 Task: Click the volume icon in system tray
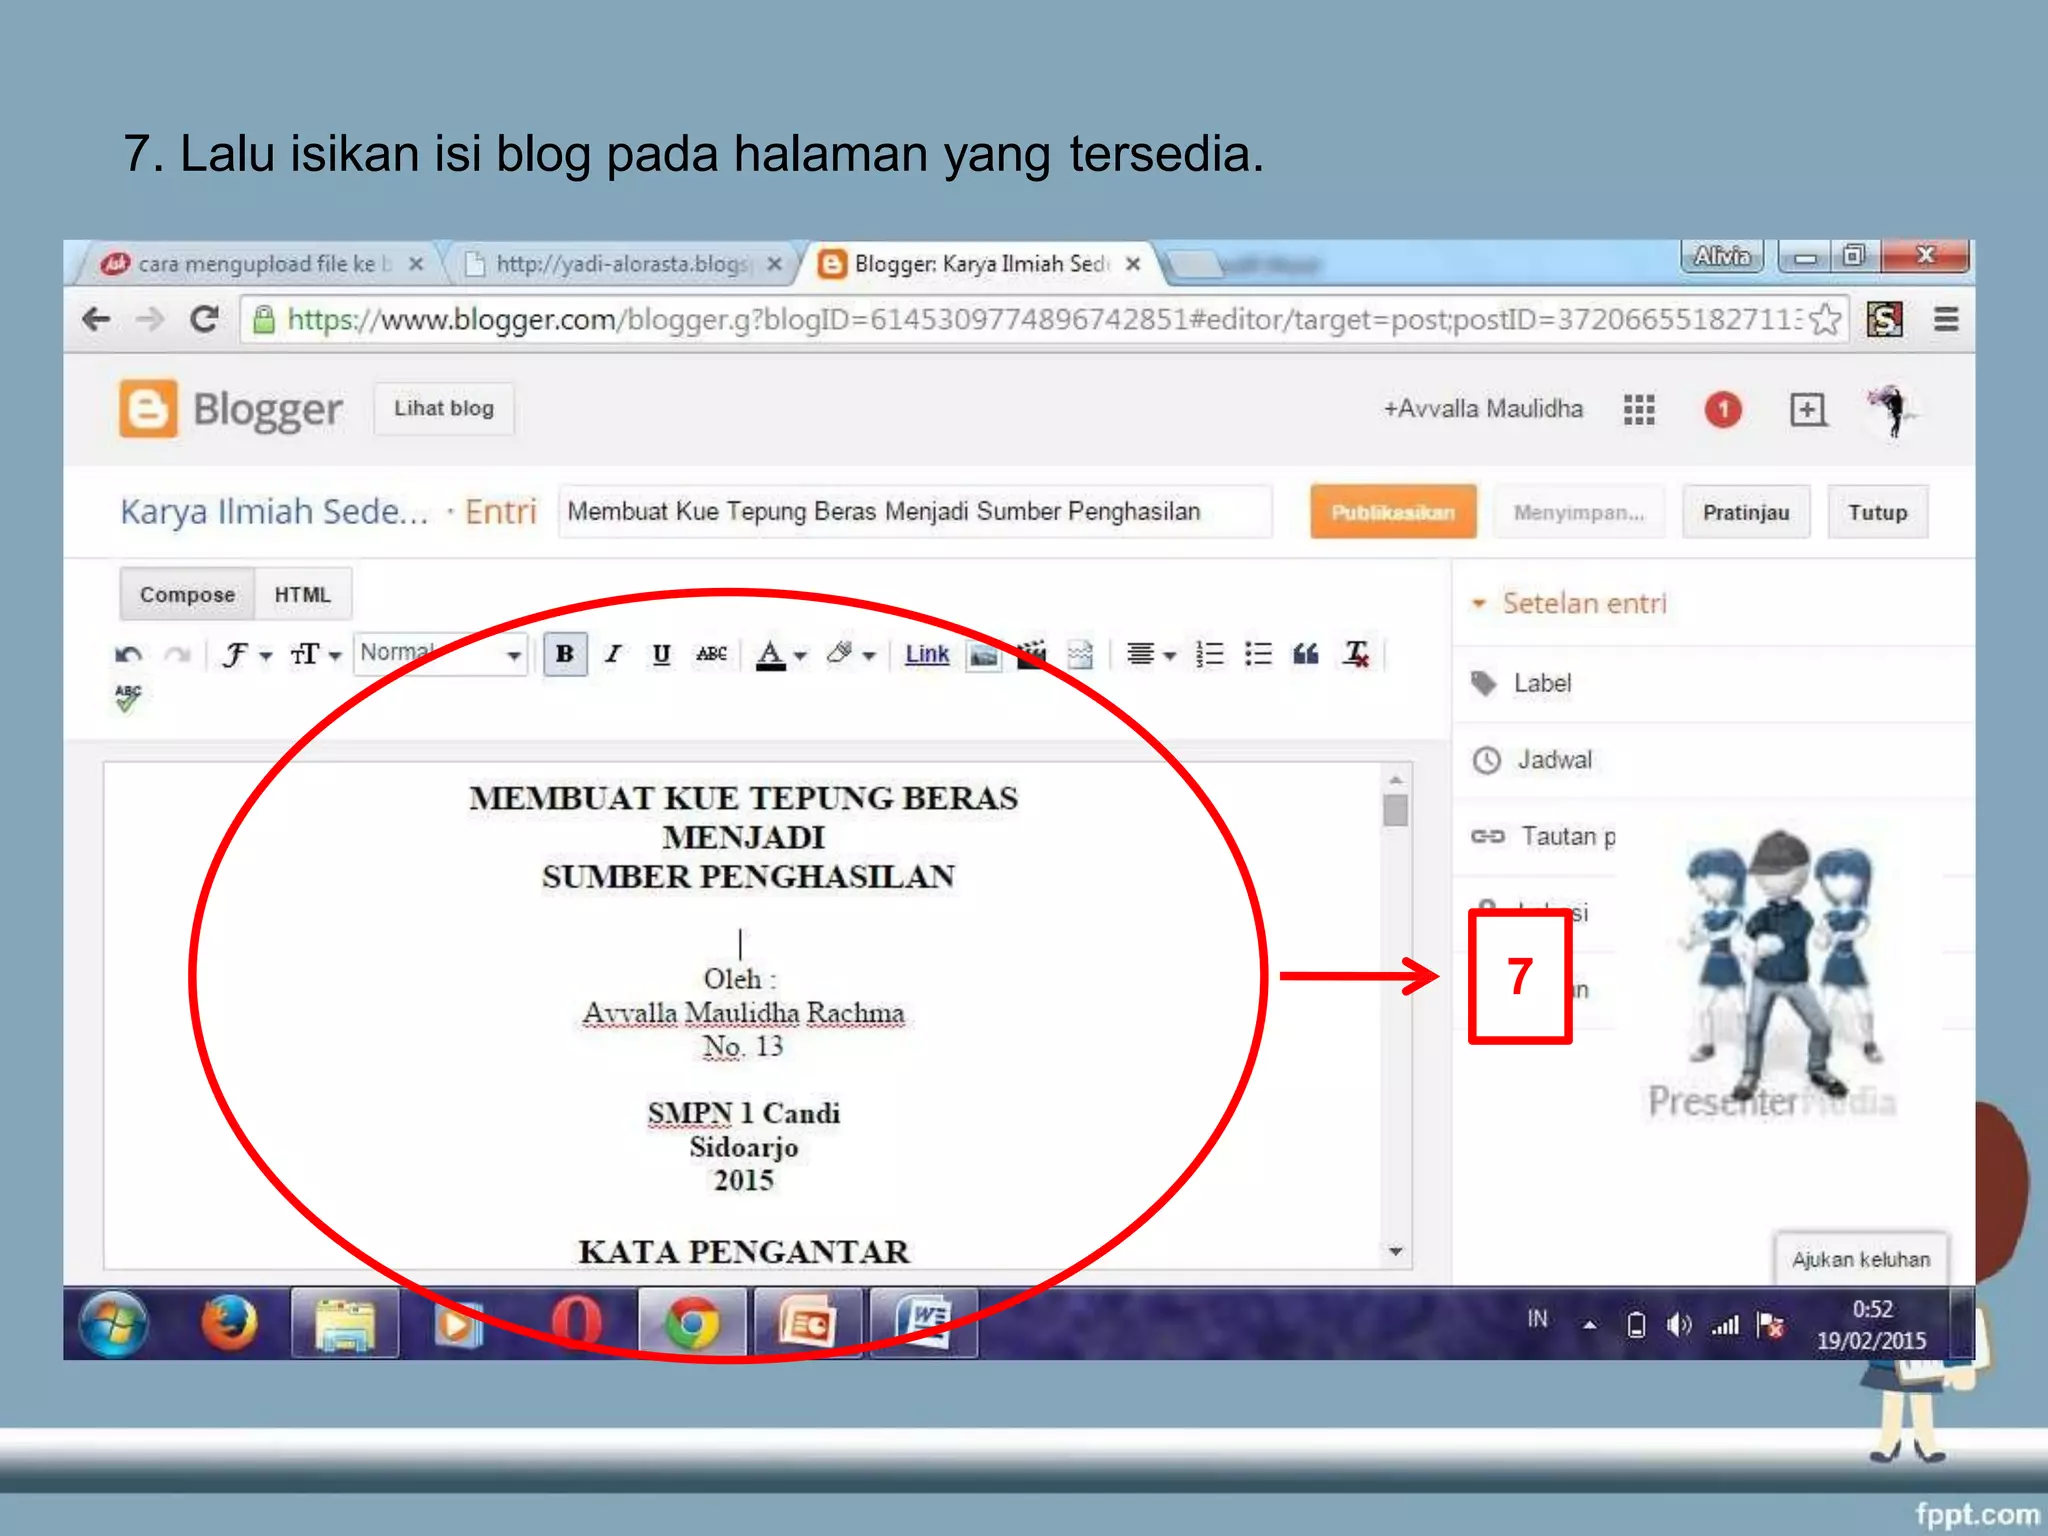1679,1326
